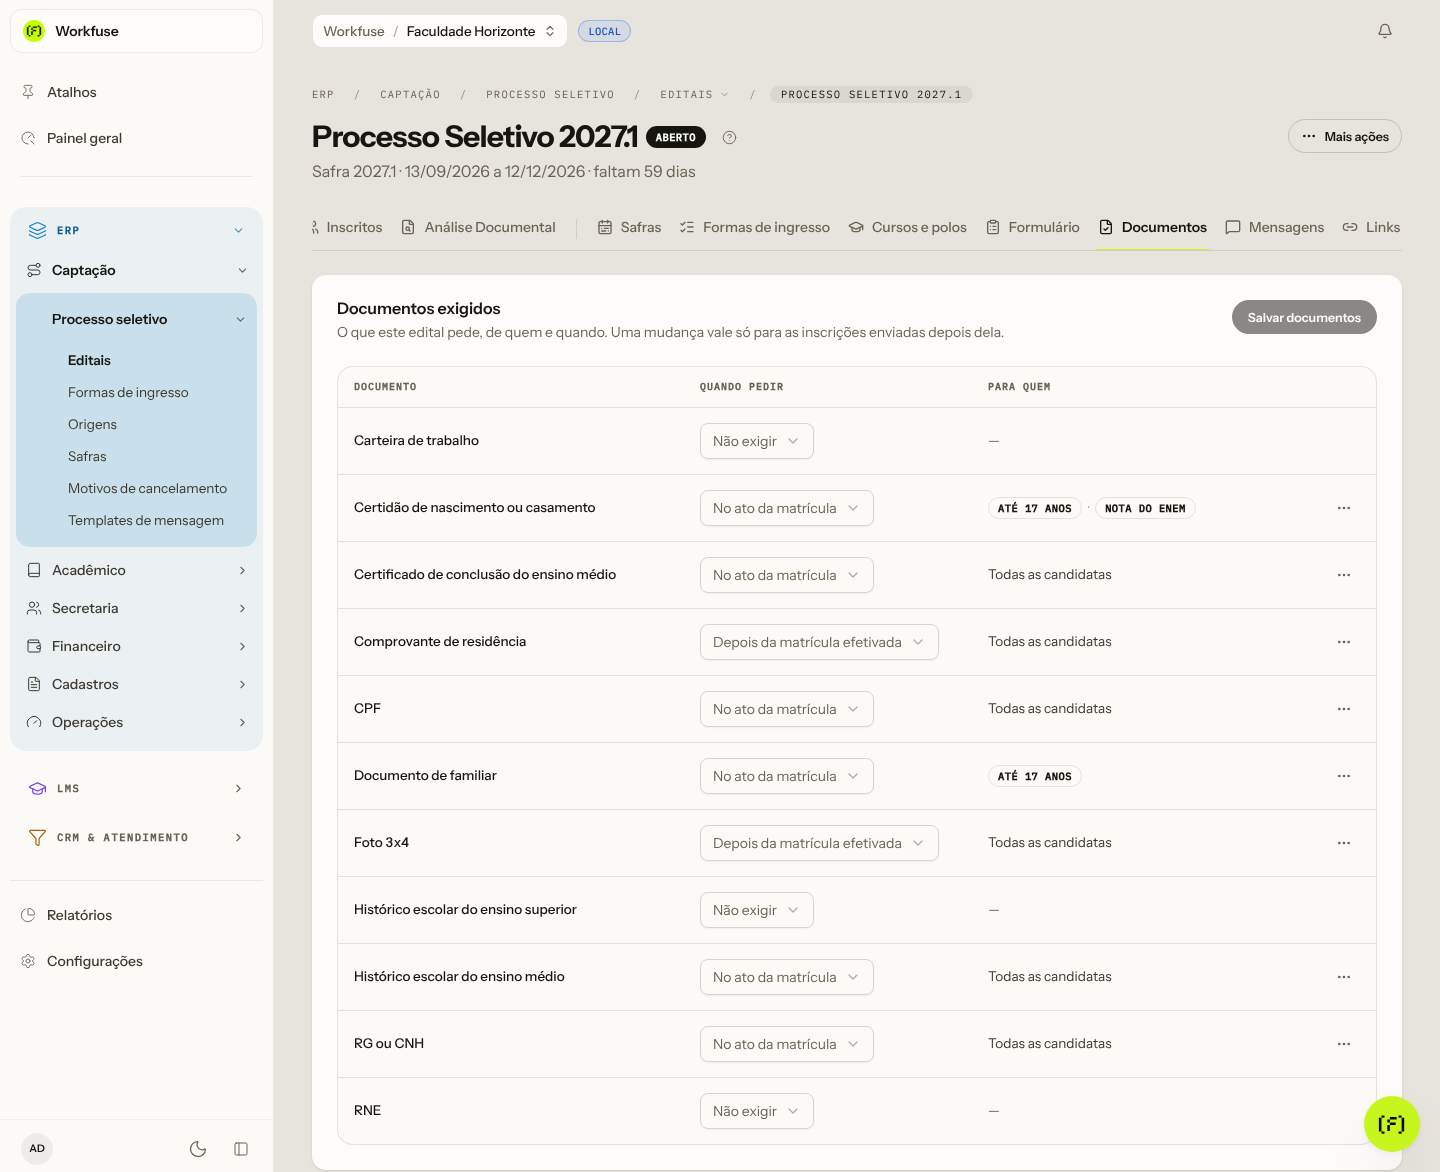Click the help question mark beside ABERTO

pyautogui.click(x=729, y=138)
